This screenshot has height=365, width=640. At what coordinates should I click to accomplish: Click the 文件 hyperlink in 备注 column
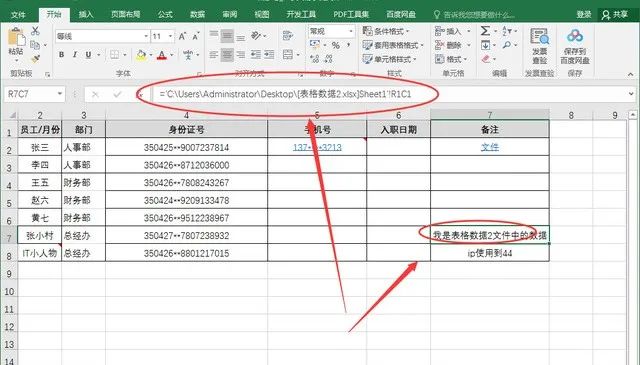[490, 147]
